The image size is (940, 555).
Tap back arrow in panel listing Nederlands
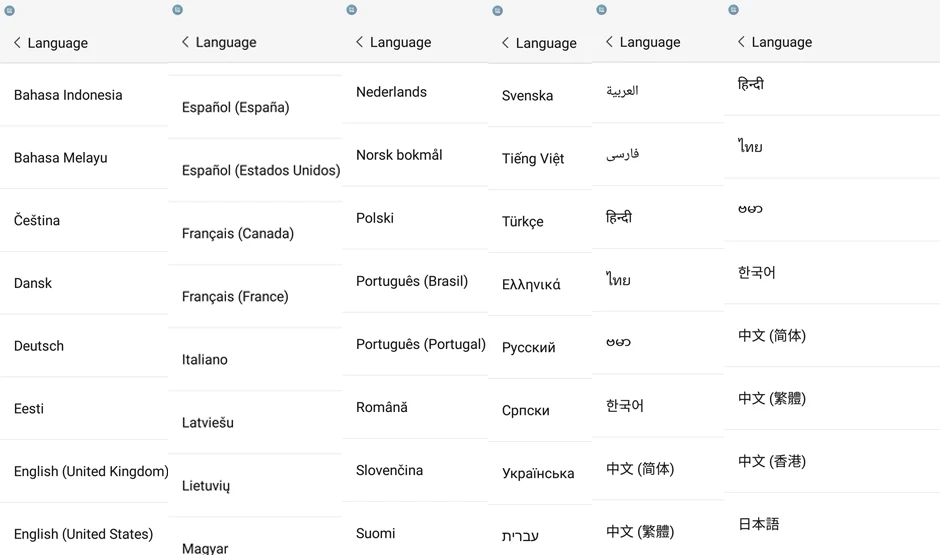pos(359,42)
